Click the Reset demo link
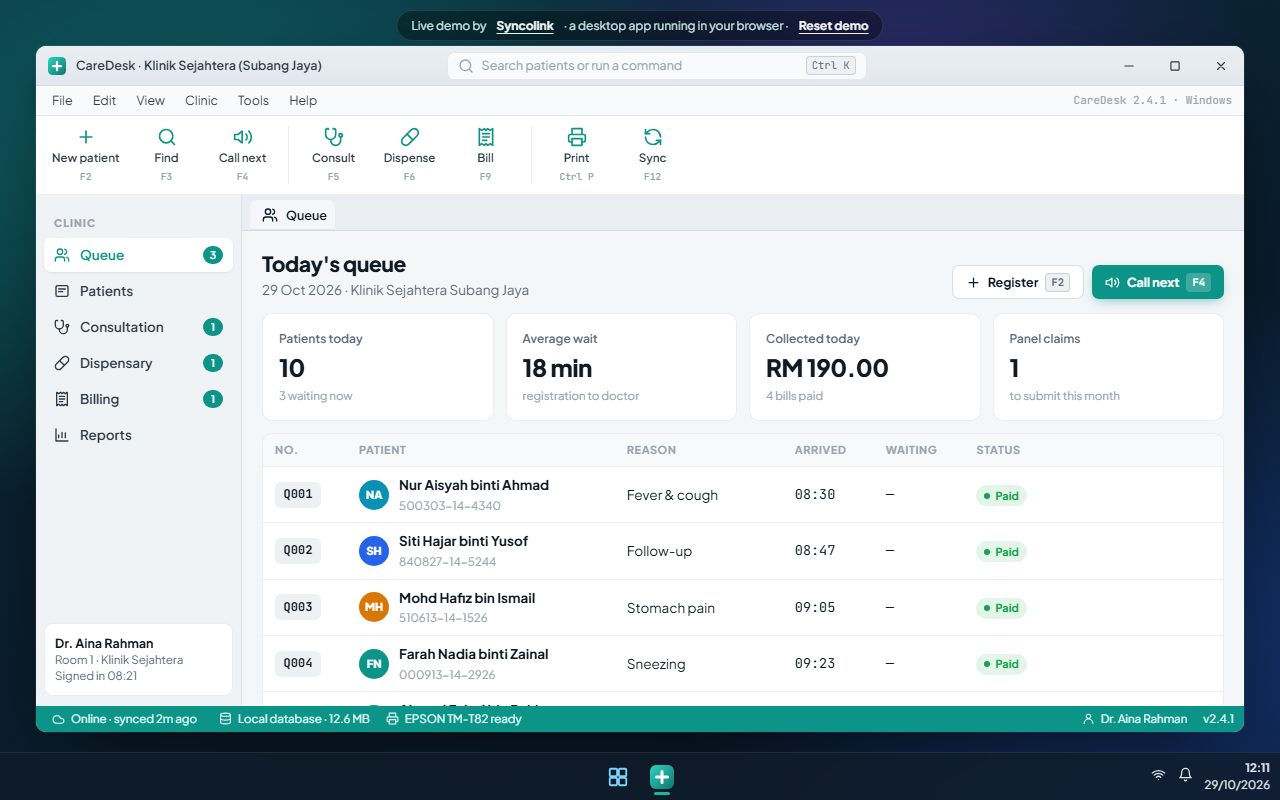This screenshot has height=800, width=1280. pyautogui.click(x=833, y=26)
